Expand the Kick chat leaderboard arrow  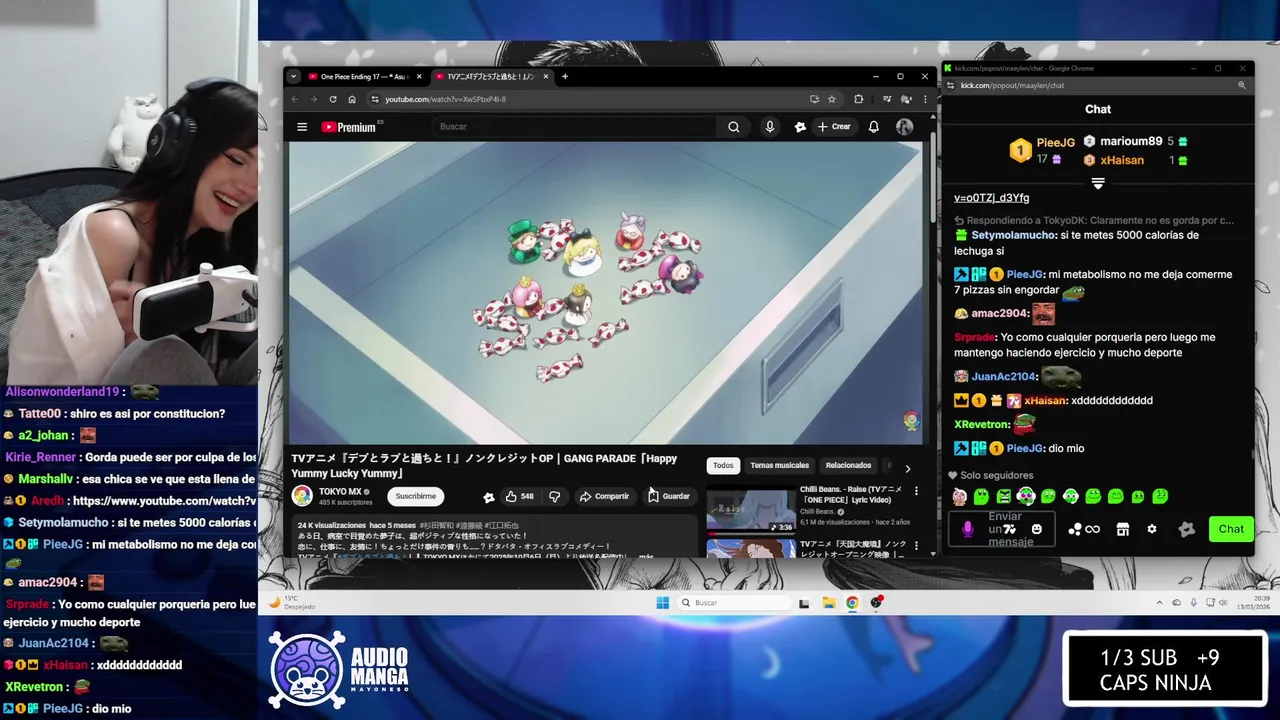(1097, 183)
